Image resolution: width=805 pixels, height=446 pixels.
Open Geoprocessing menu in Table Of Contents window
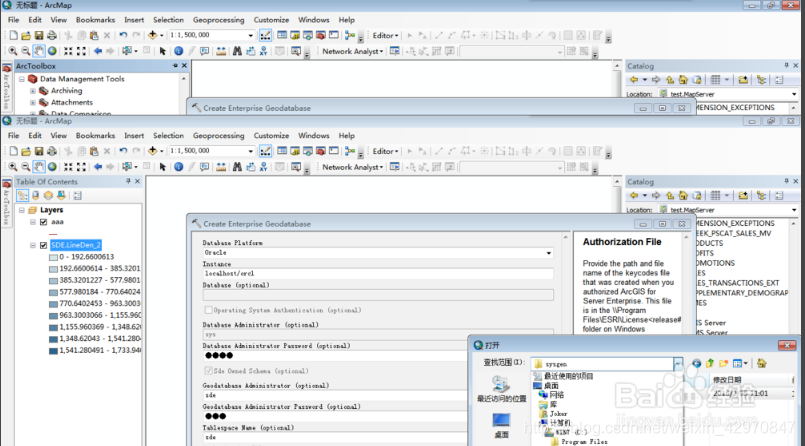[219, 135]
